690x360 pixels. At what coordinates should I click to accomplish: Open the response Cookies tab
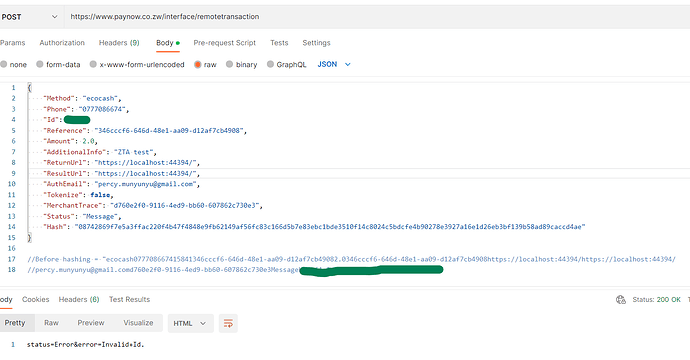[36, 299]
